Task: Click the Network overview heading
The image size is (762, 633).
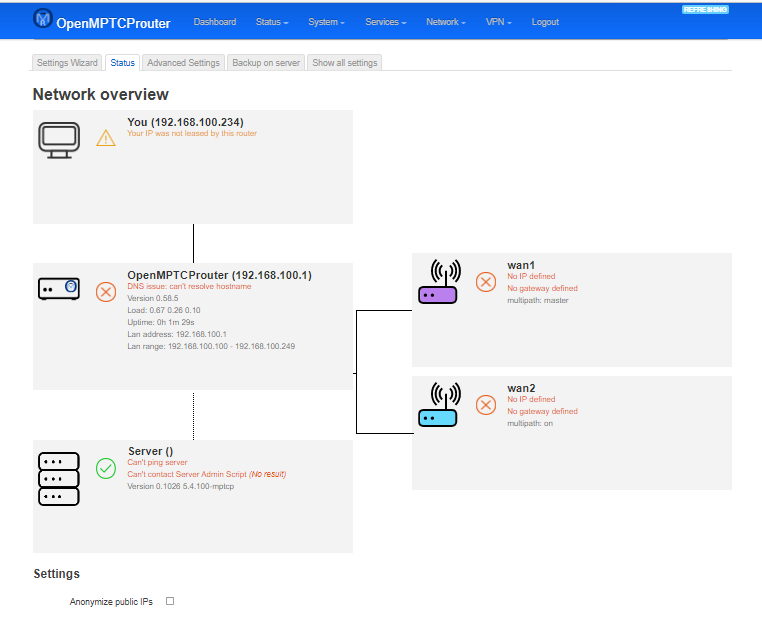Action: click(101, 94)
